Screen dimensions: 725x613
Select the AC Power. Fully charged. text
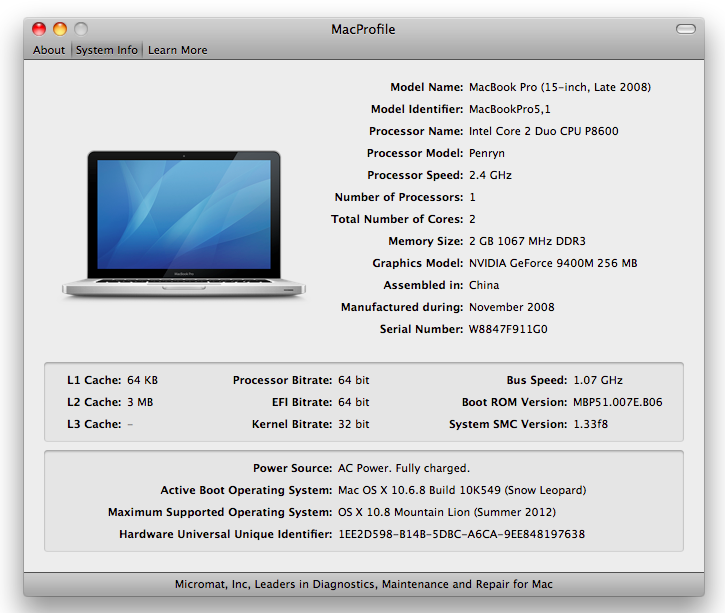tap(404, 468)
